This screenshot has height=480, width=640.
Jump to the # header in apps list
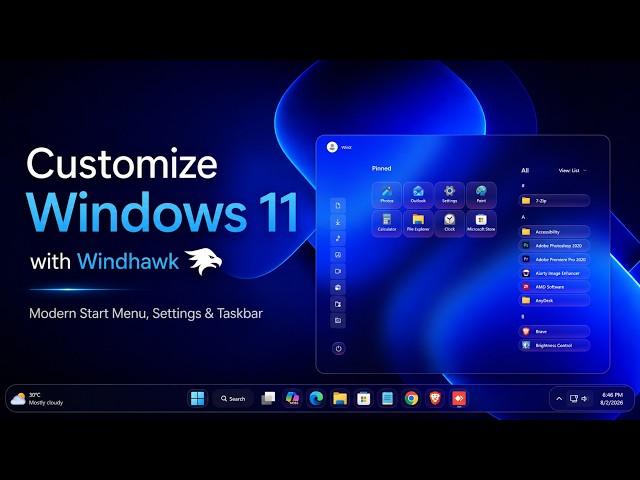tap(523, 186)
